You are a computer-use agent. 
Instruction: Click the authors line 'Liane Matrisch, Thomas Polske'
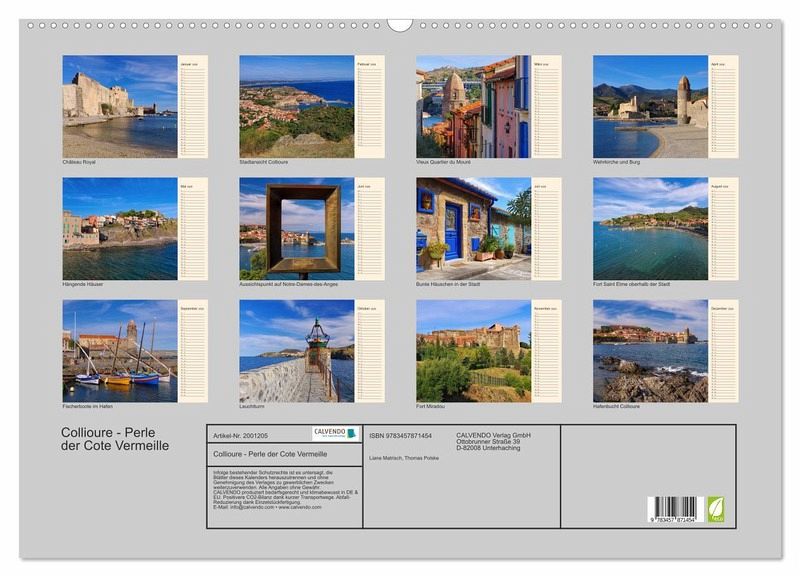coord(404,458)
